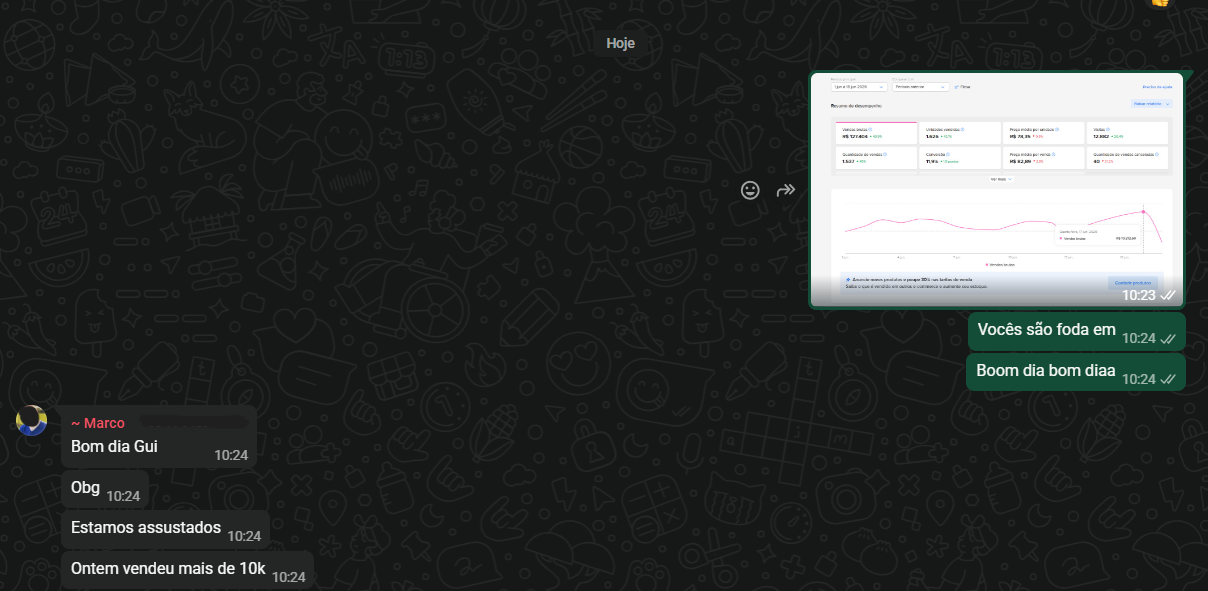Viewport: 1208px width, 591px height.
Task: Select the "Hoje" date divider label
Action: (621, 43)
